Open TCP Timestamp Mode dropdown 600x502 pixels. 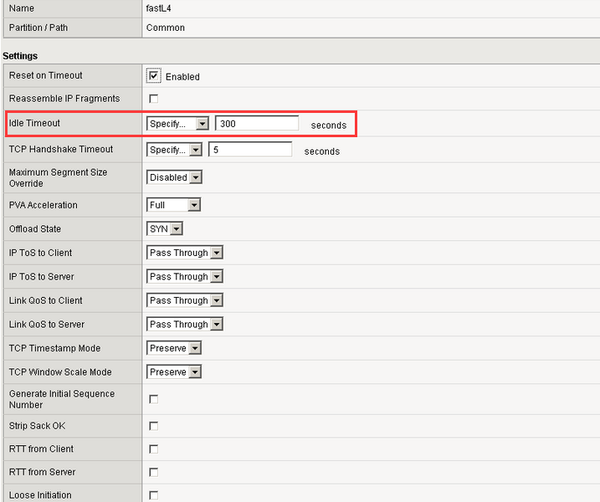pos(175,348)
